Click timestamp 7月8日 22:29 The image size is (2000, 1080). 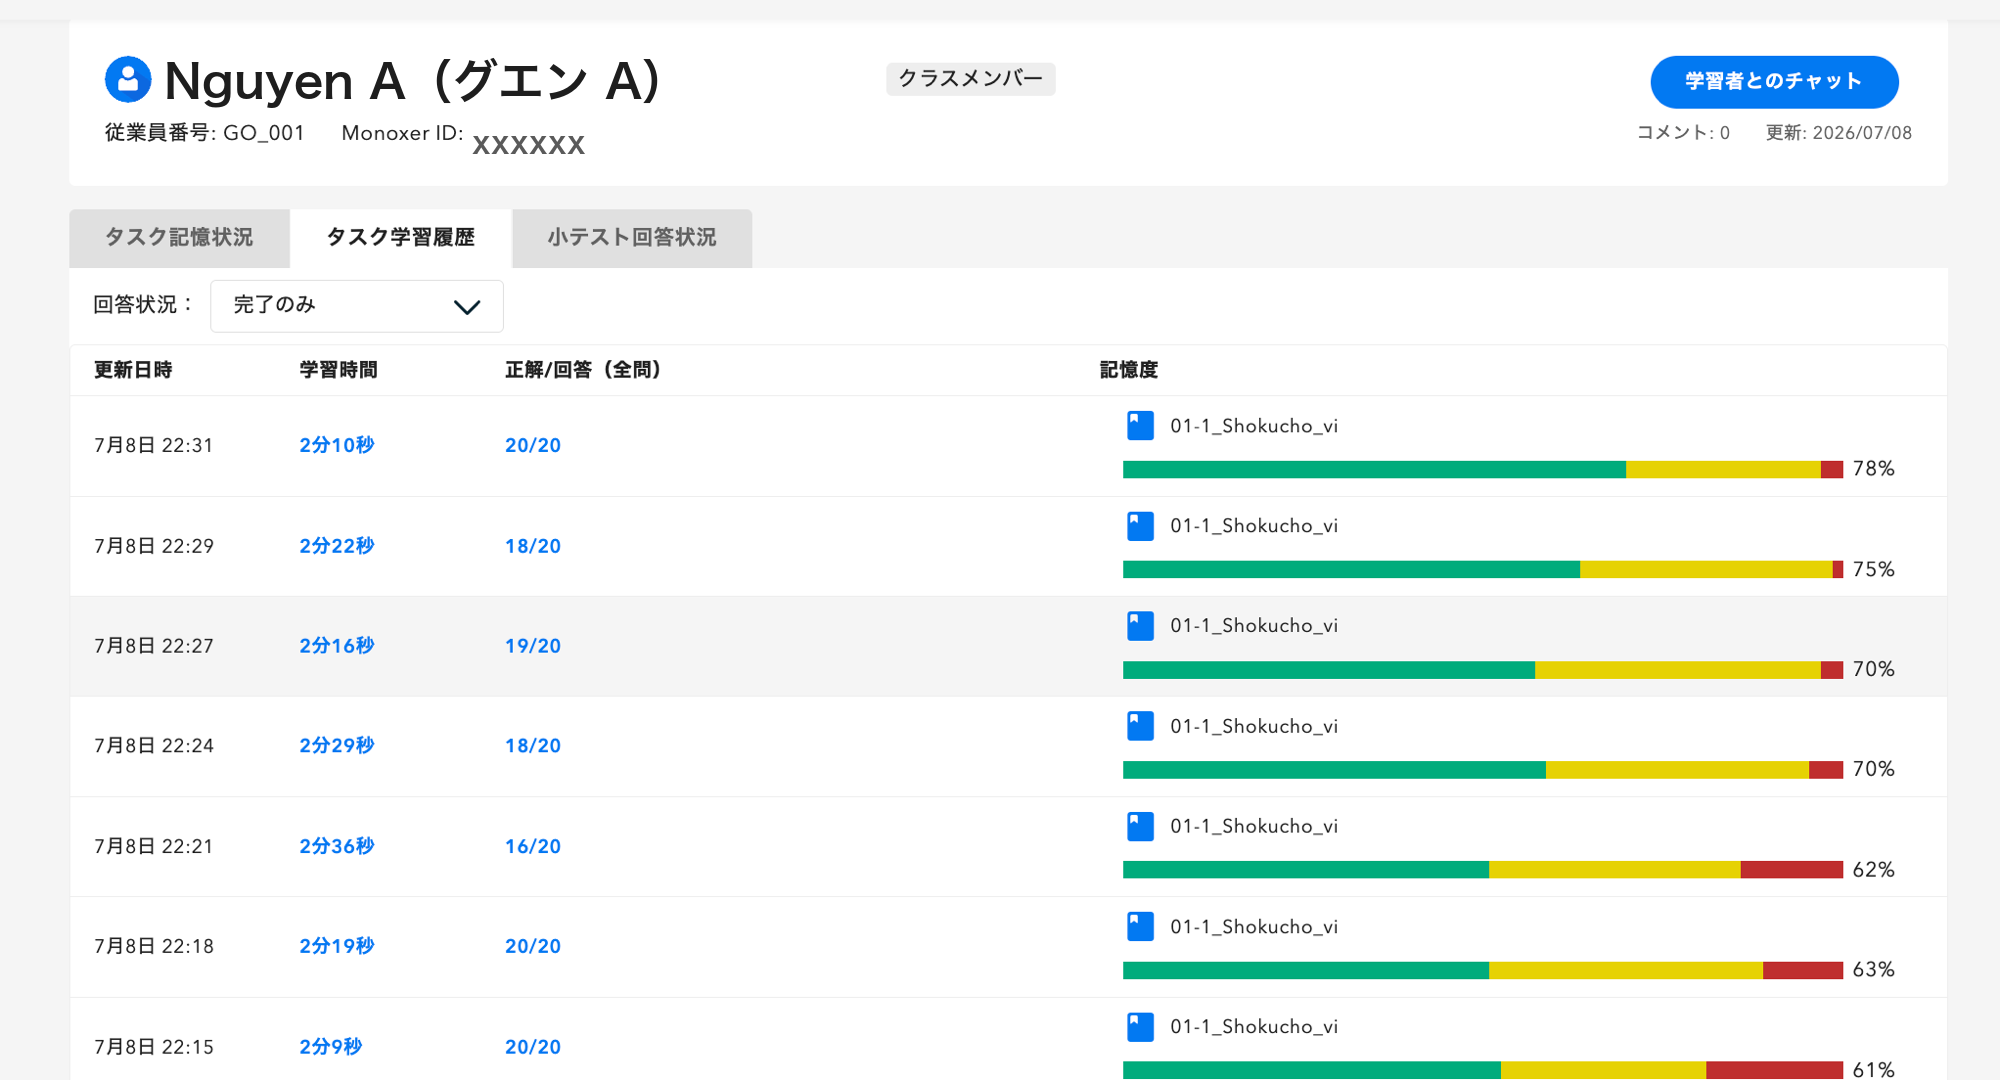pyautogui.click(x=154, y=546)
